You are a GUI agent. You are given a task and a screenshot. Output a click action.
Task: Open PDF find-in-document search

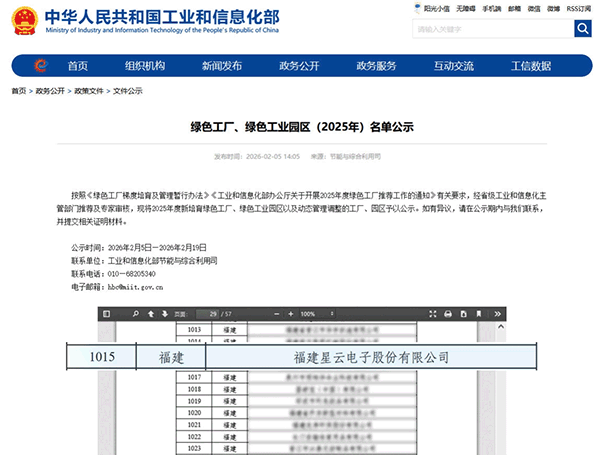[x=136, y=313]
